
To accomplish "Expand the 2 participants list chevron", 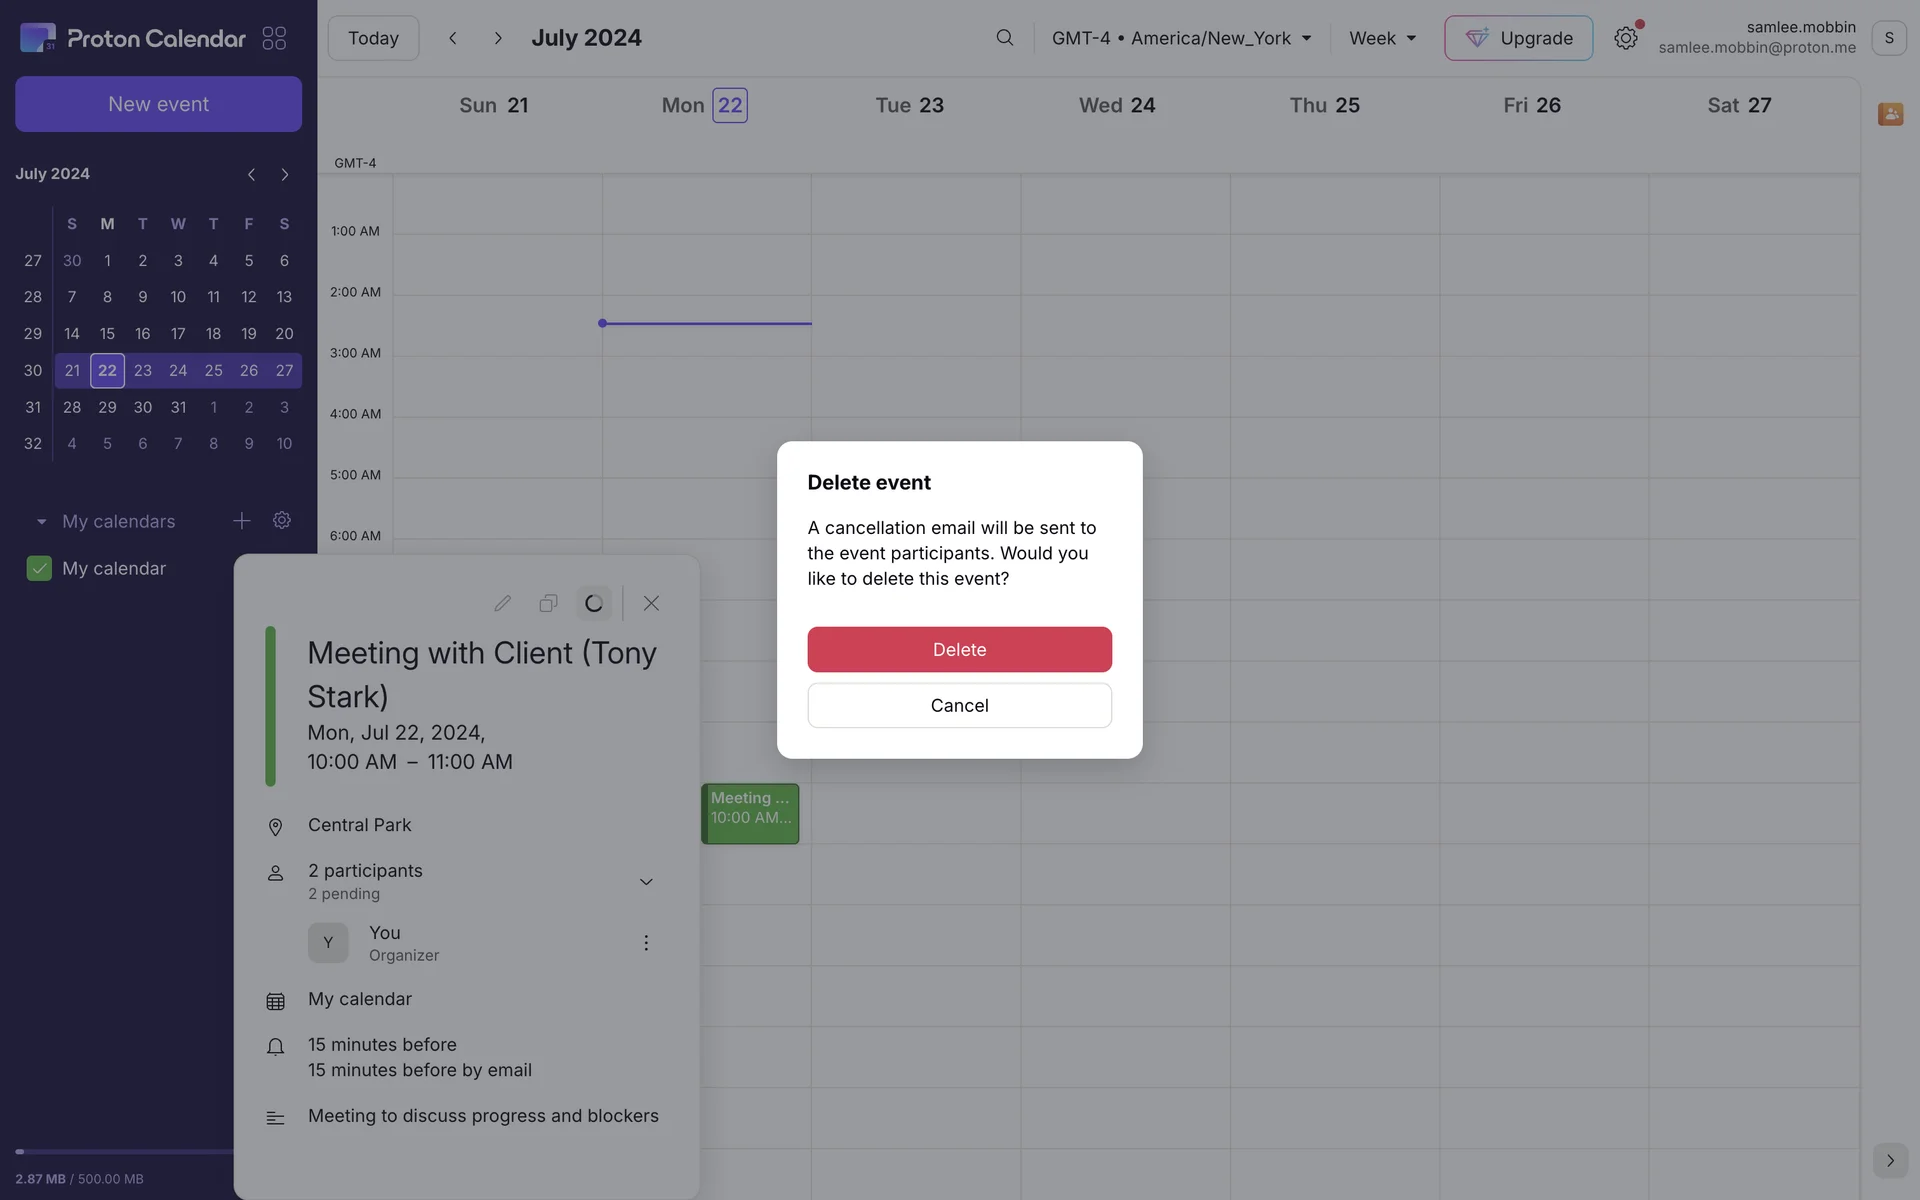I will [x=646, y=881].
